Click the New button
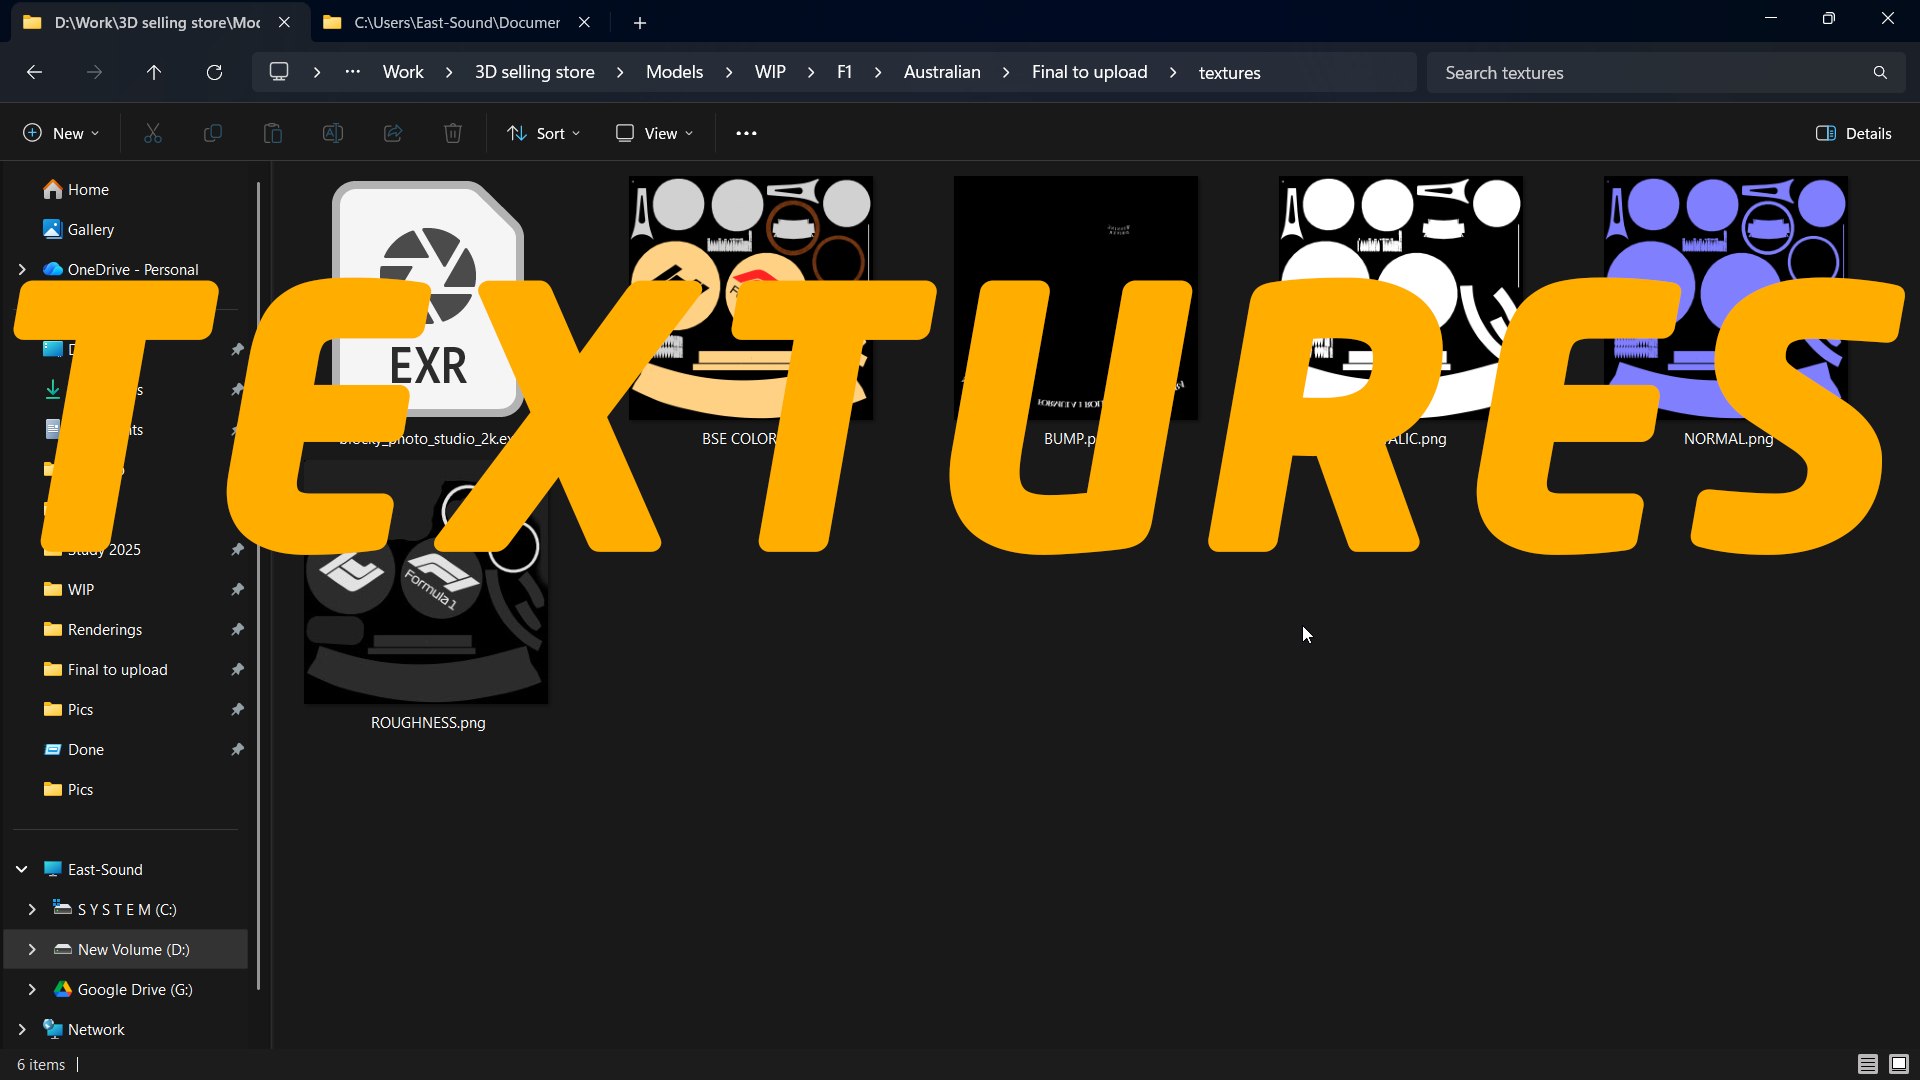The width and height of the screenshot is (1920, 1080). tap(61, 133)
